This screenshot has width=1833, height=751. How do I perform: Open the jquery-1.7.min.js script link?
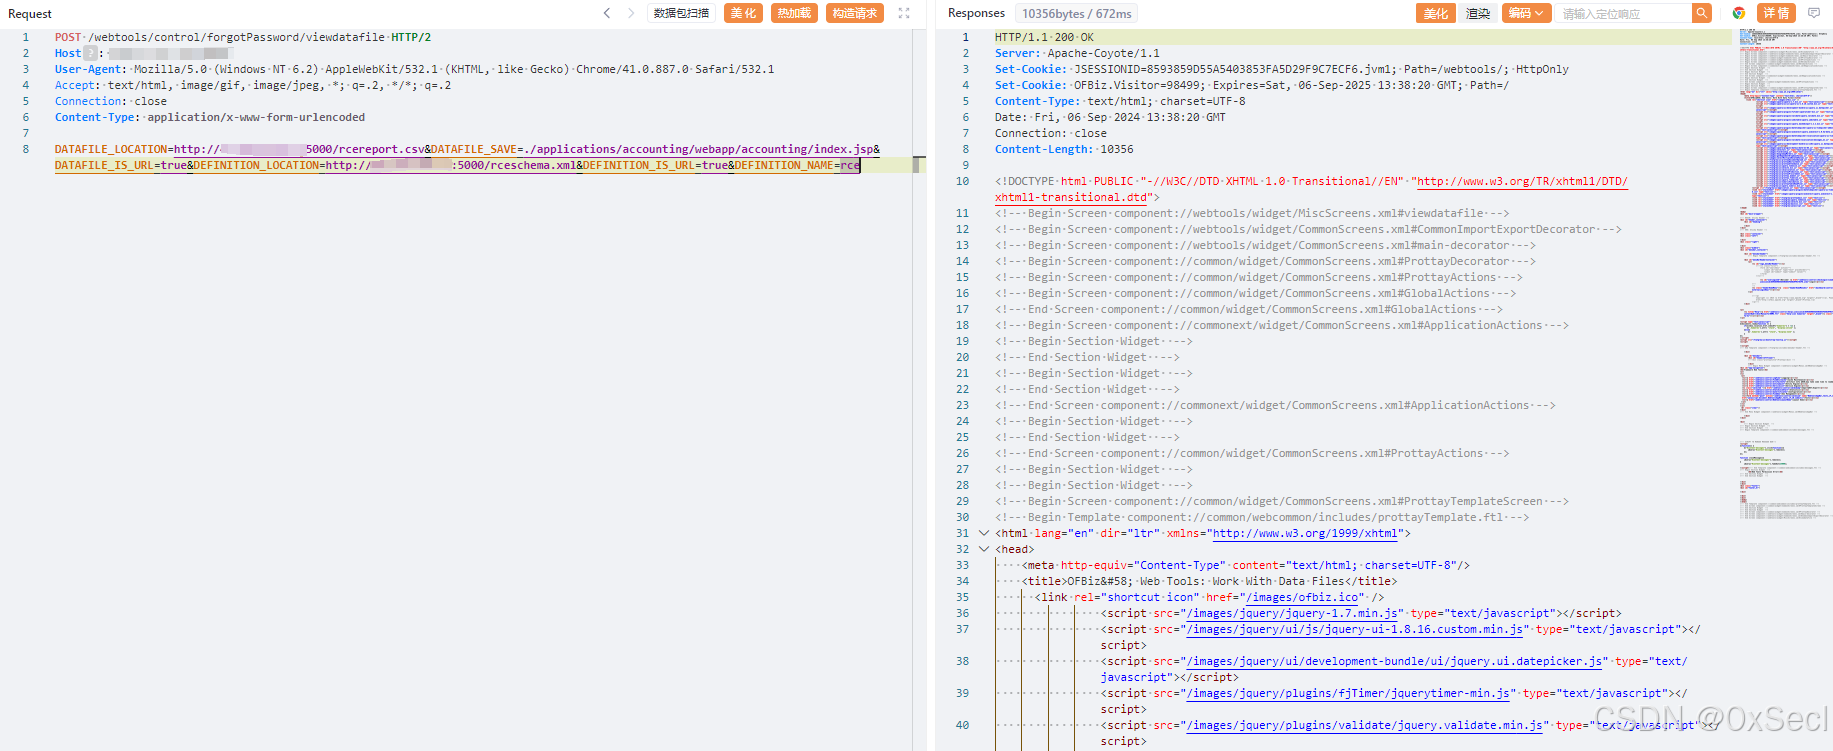1292,613
